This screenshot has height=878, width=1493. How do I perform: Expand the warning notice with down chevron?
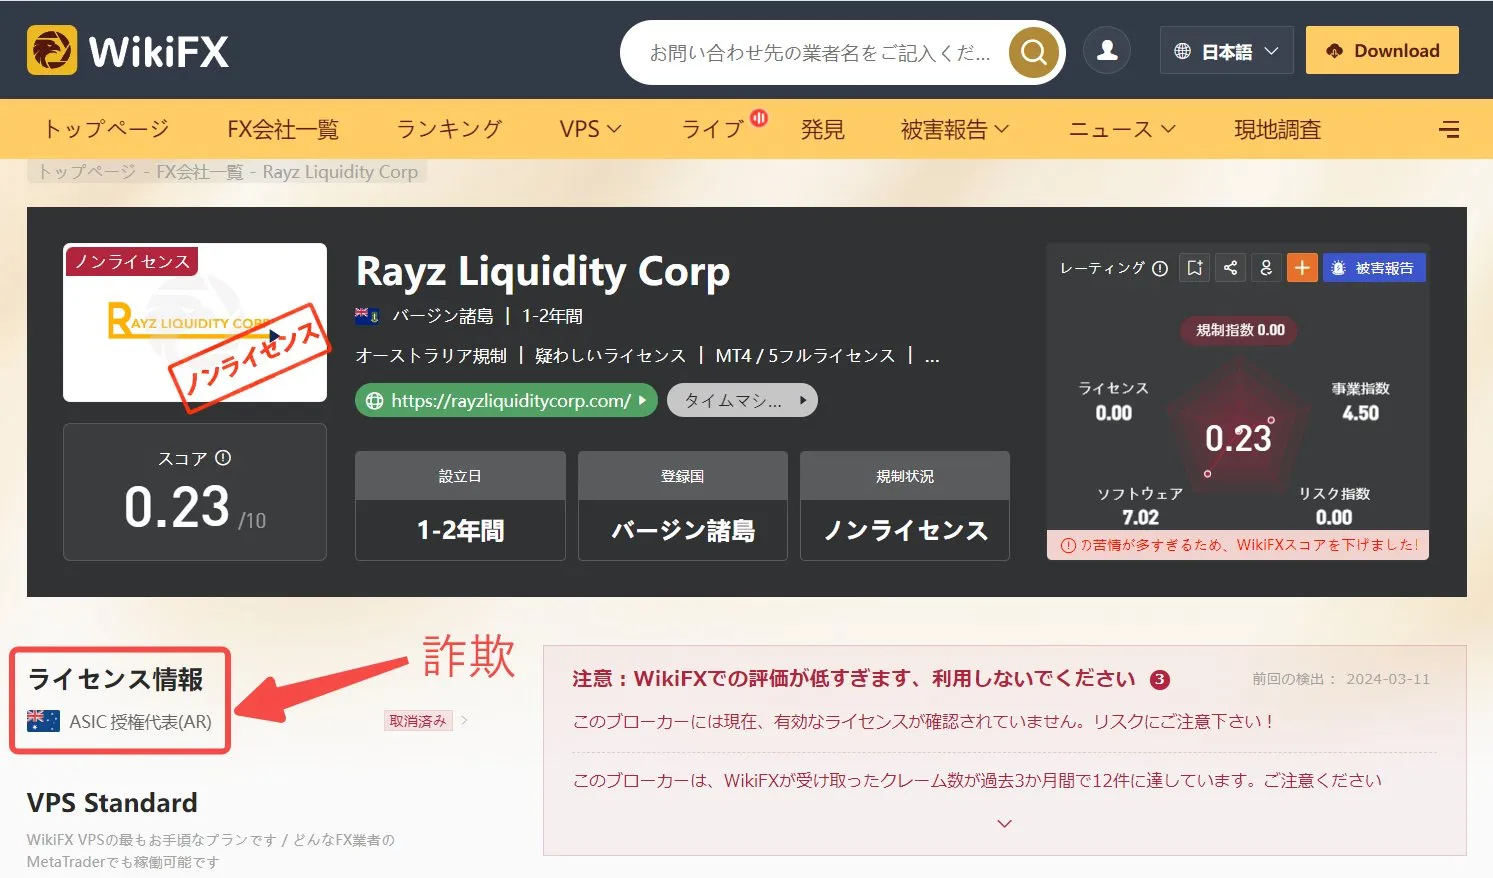coord(1005,823)
